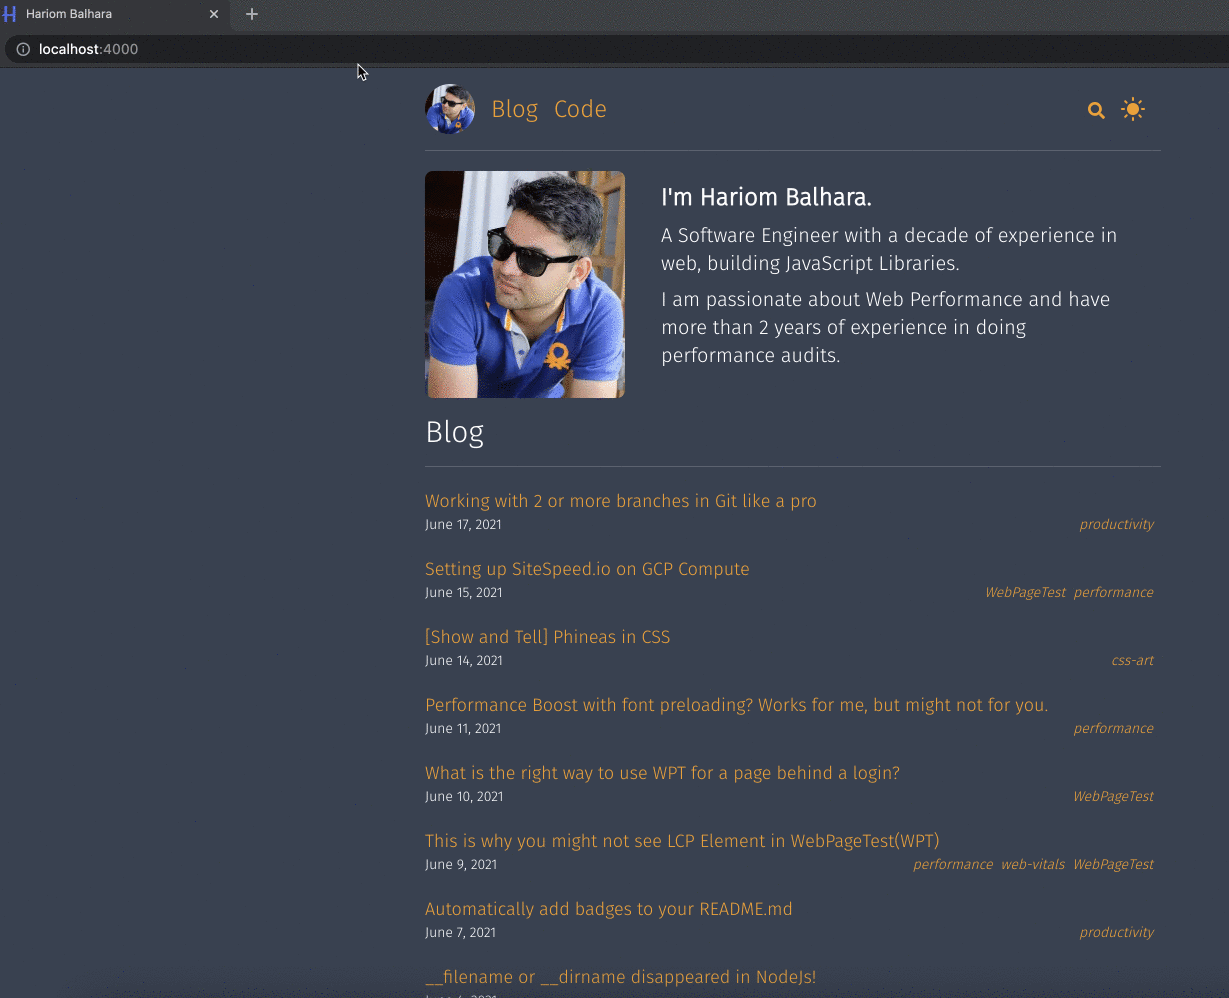Open 'Automatically add badges to your README.md' post
This screenshot has width=1229, height=998.
click(x=608, y=909)
